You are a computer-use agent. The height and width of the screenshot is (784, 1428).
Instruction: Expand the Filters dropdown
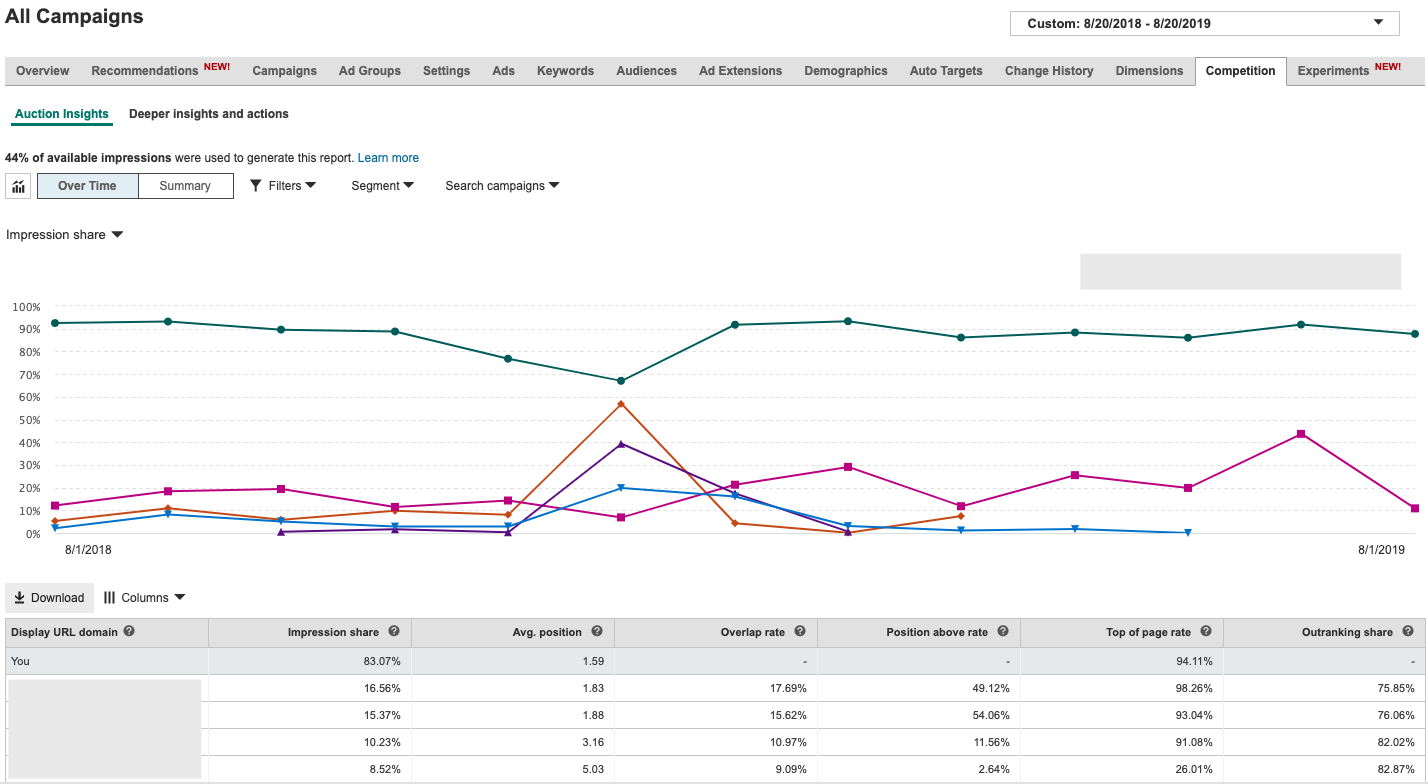[x=283, y=186]
